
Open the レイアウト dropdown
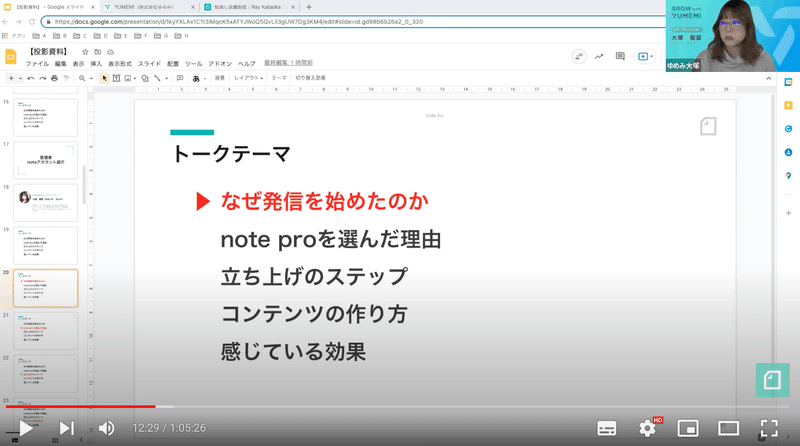[x=248, y=78]
